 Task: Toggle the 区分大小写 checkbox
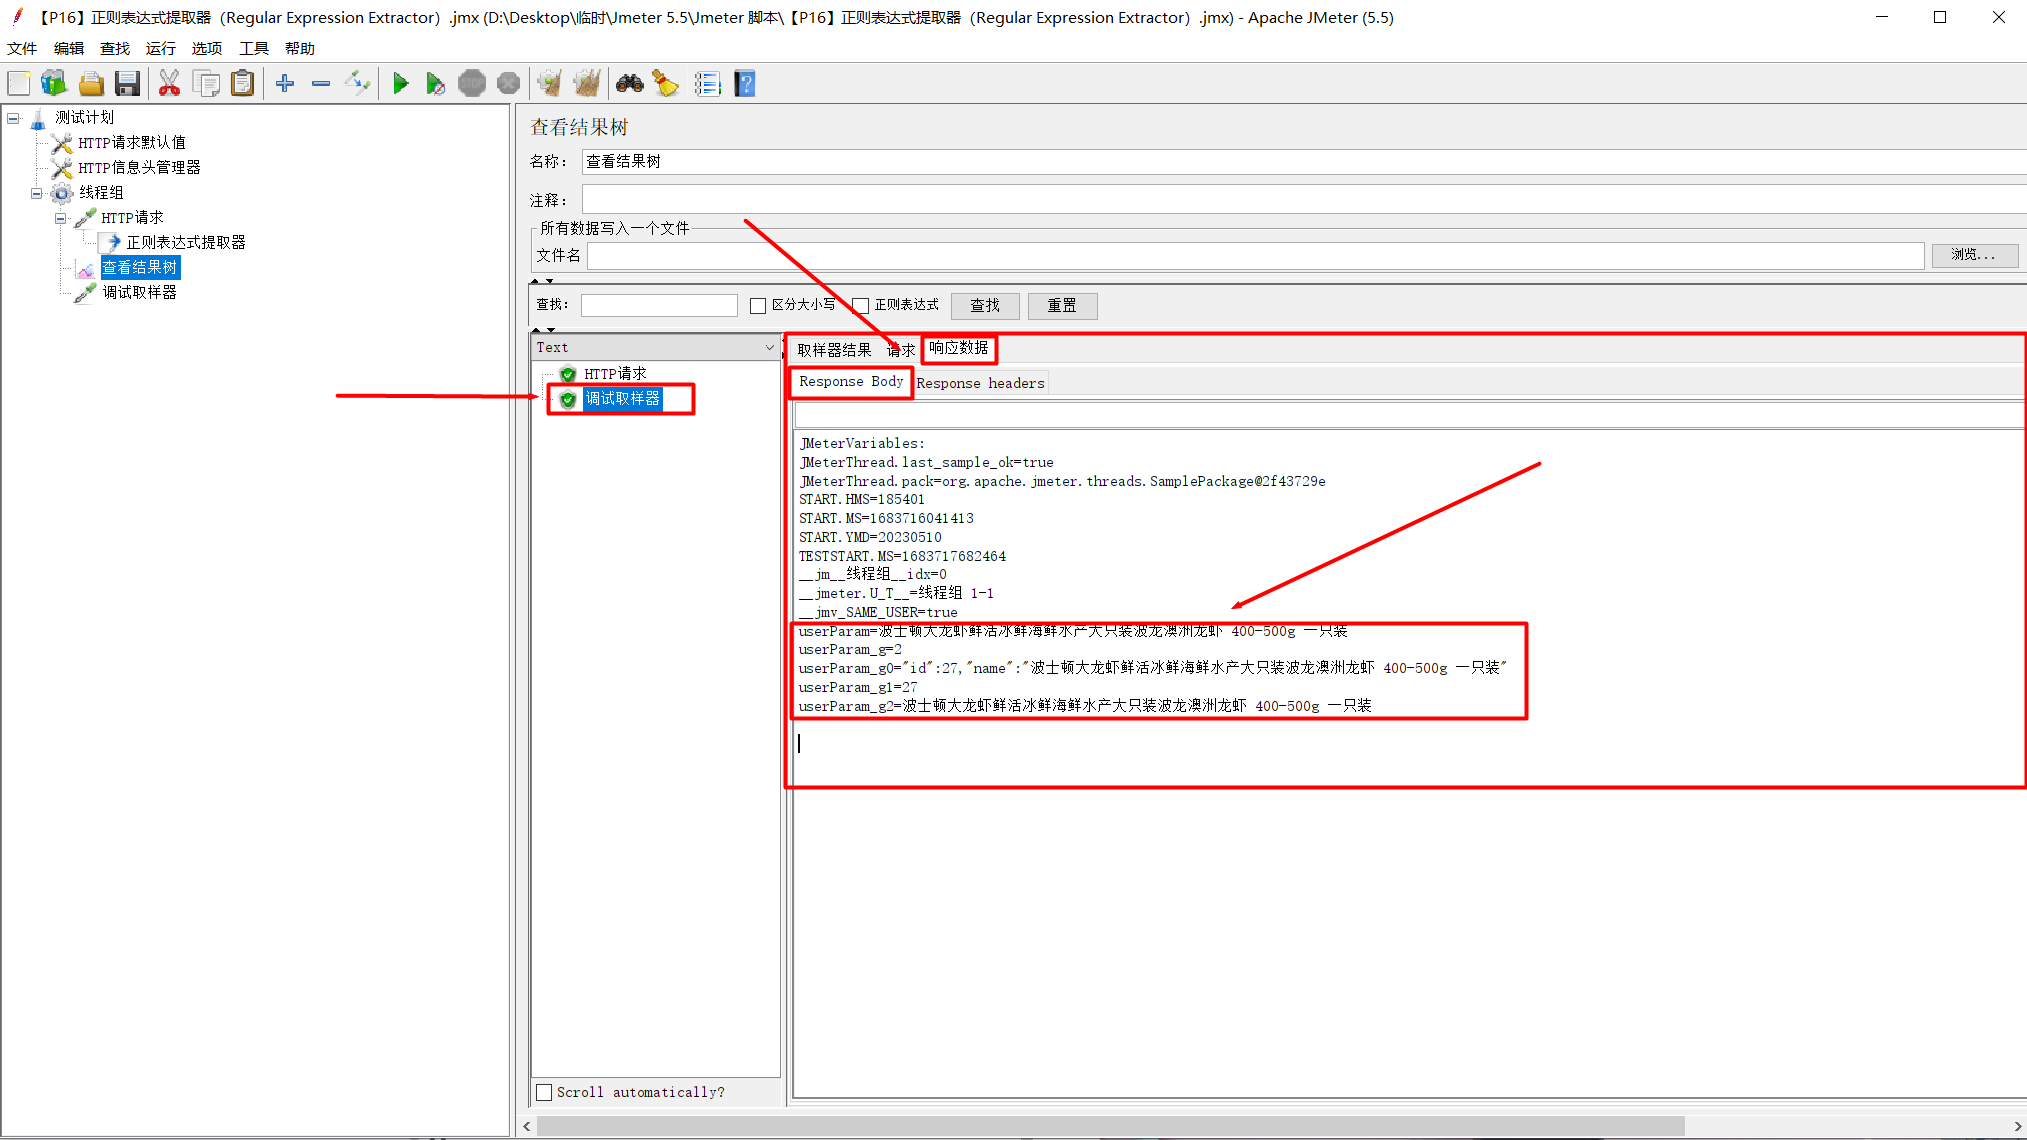pyautogui.click(x=758, y=306)
